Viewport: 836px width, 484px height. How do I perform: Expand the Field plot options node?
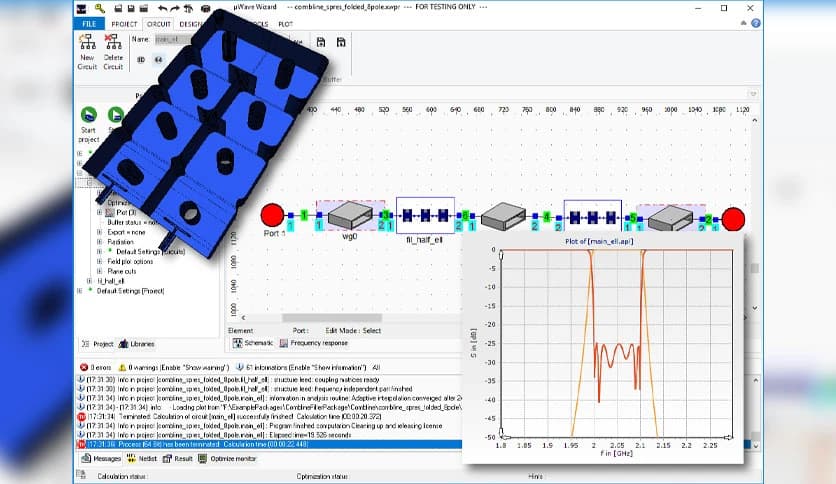click(x=99, y=262)
